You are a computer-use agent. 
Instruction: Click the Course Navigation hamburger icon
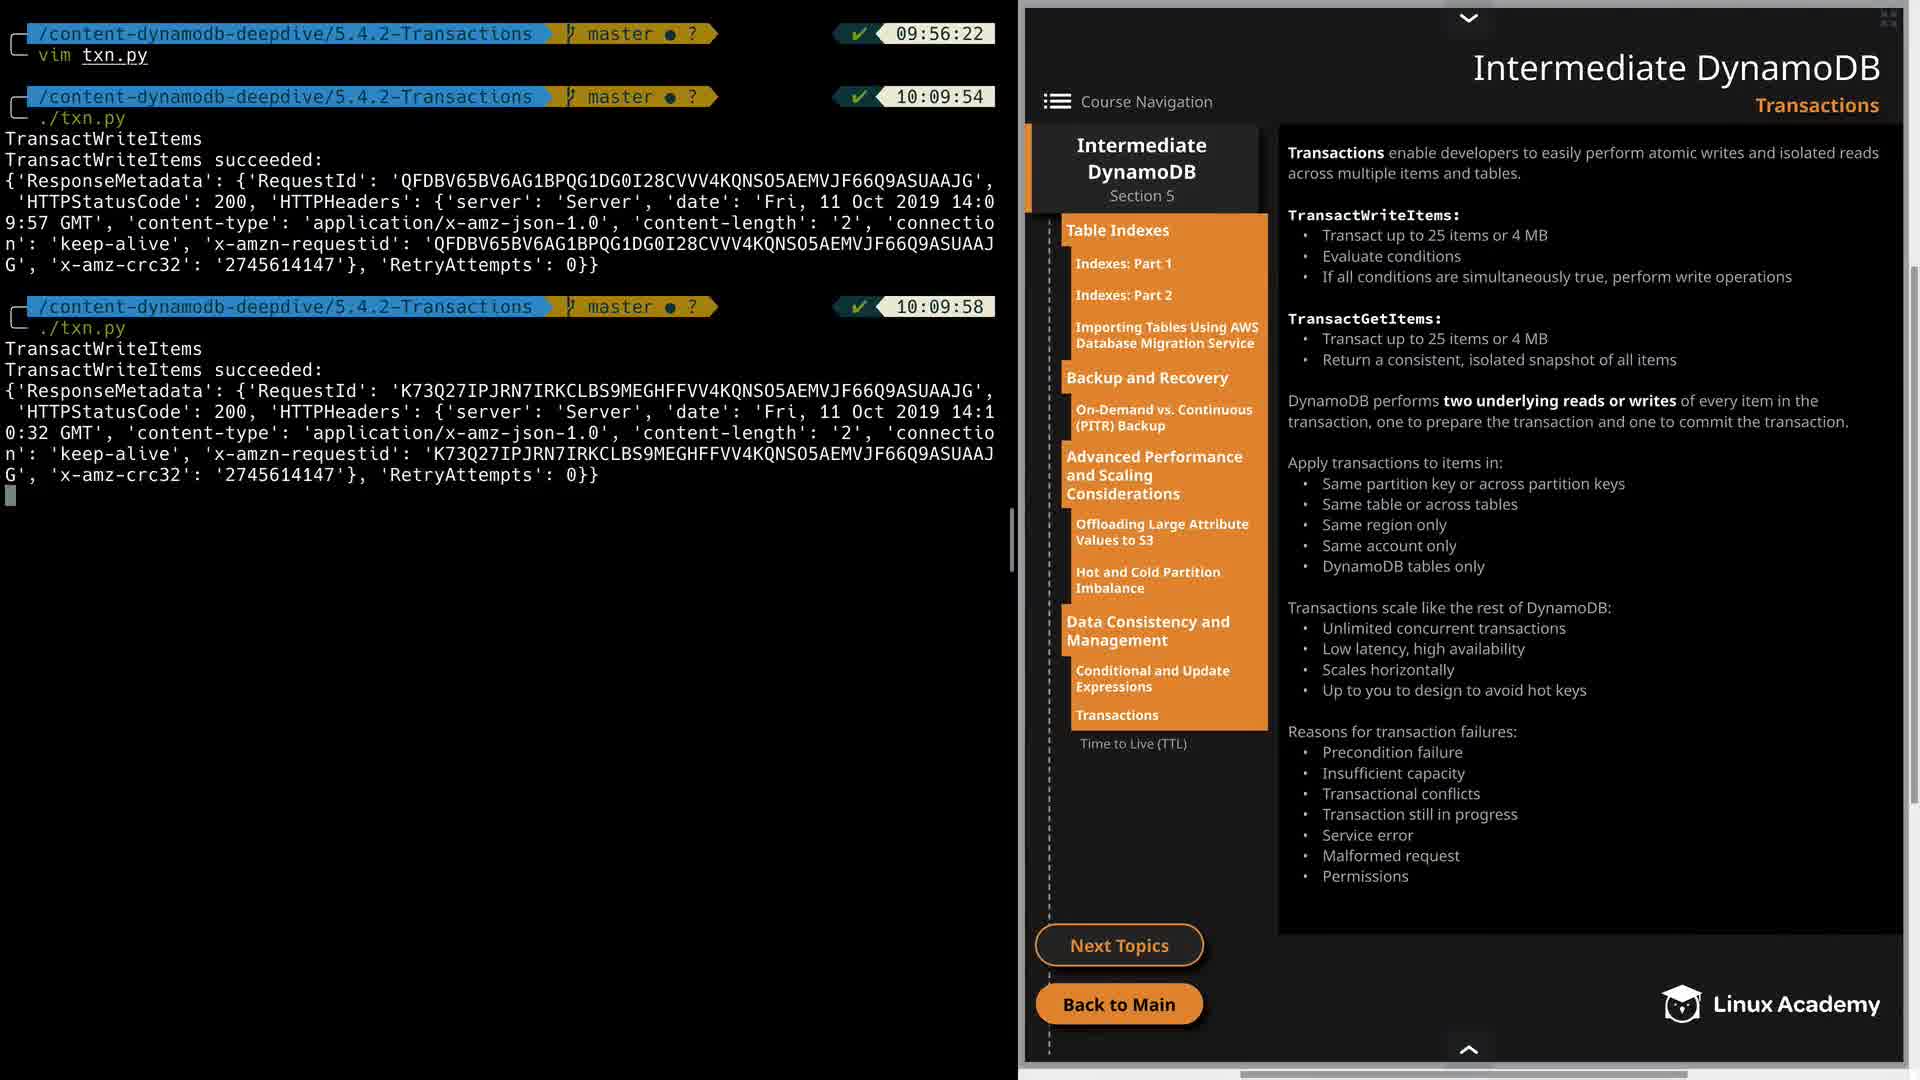pyautogui.click(x=1057, y=102)
